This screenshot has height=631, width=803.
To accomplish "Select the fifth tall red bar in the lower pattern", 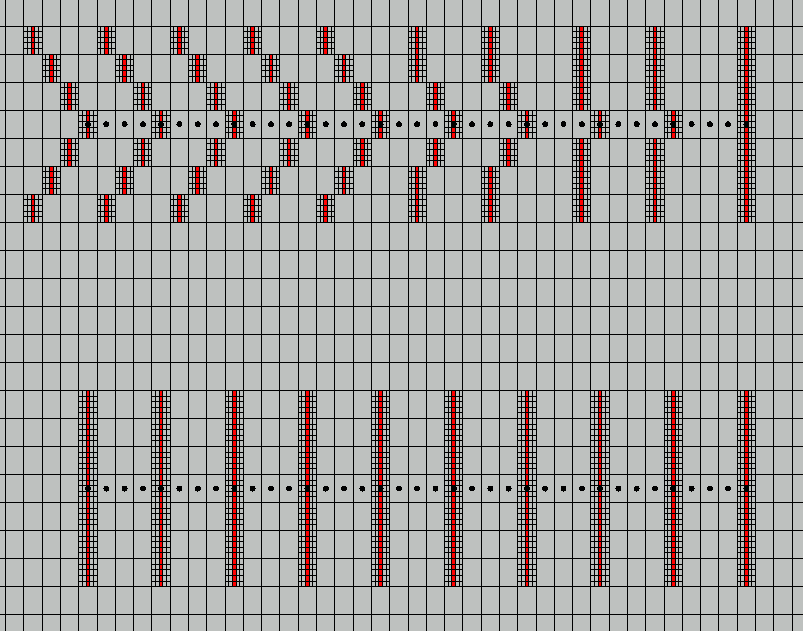I will (x=381, y=489).
